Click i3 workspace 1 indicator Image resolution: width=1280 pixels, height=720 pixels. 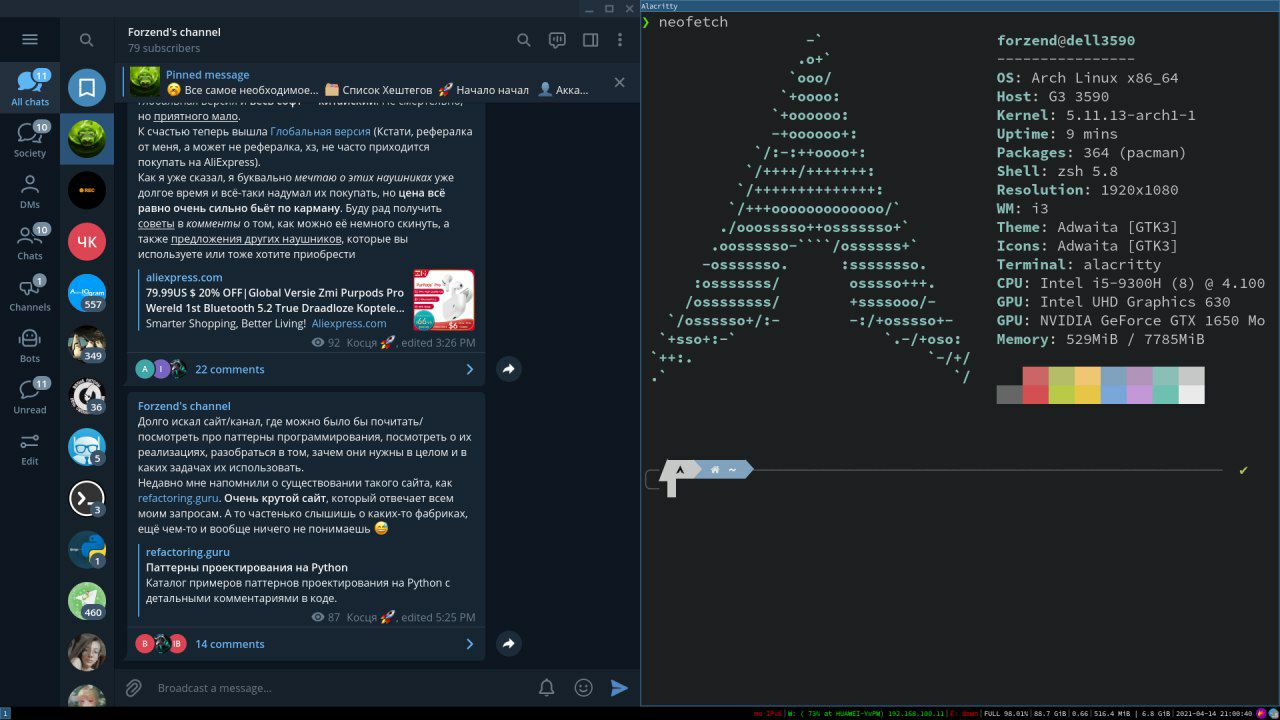coord(5,713)
